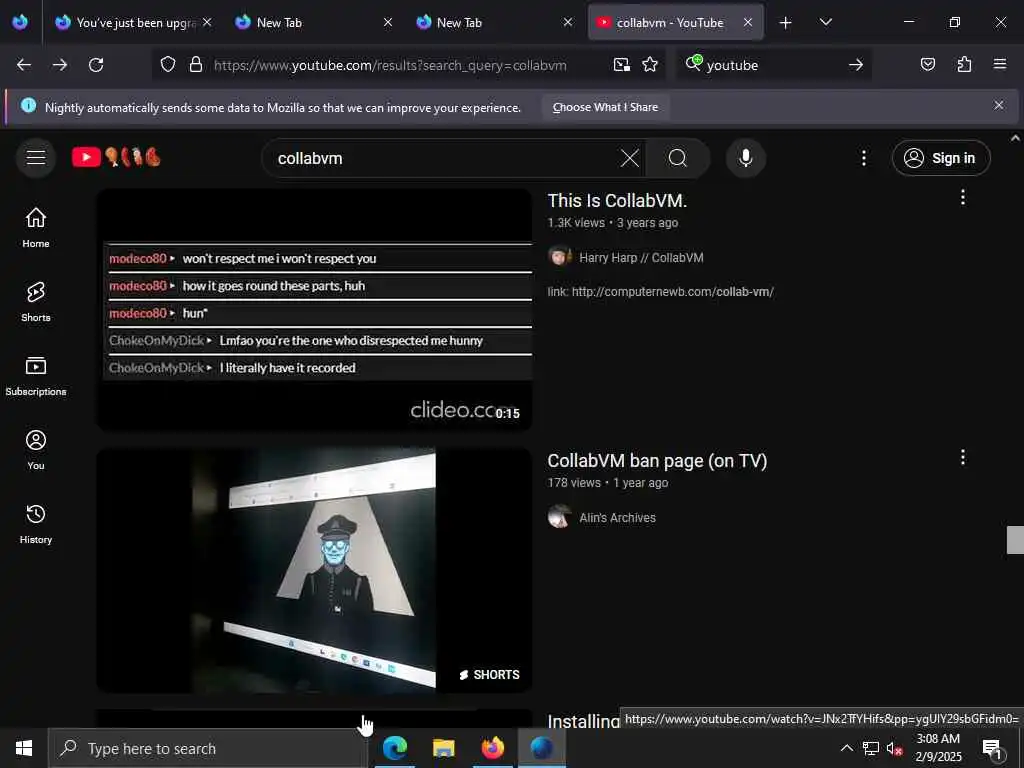Image resolution: width=1024 pixels, height=768 pixels.
Task: Switch to second New Tab
Action: [493, 23]
